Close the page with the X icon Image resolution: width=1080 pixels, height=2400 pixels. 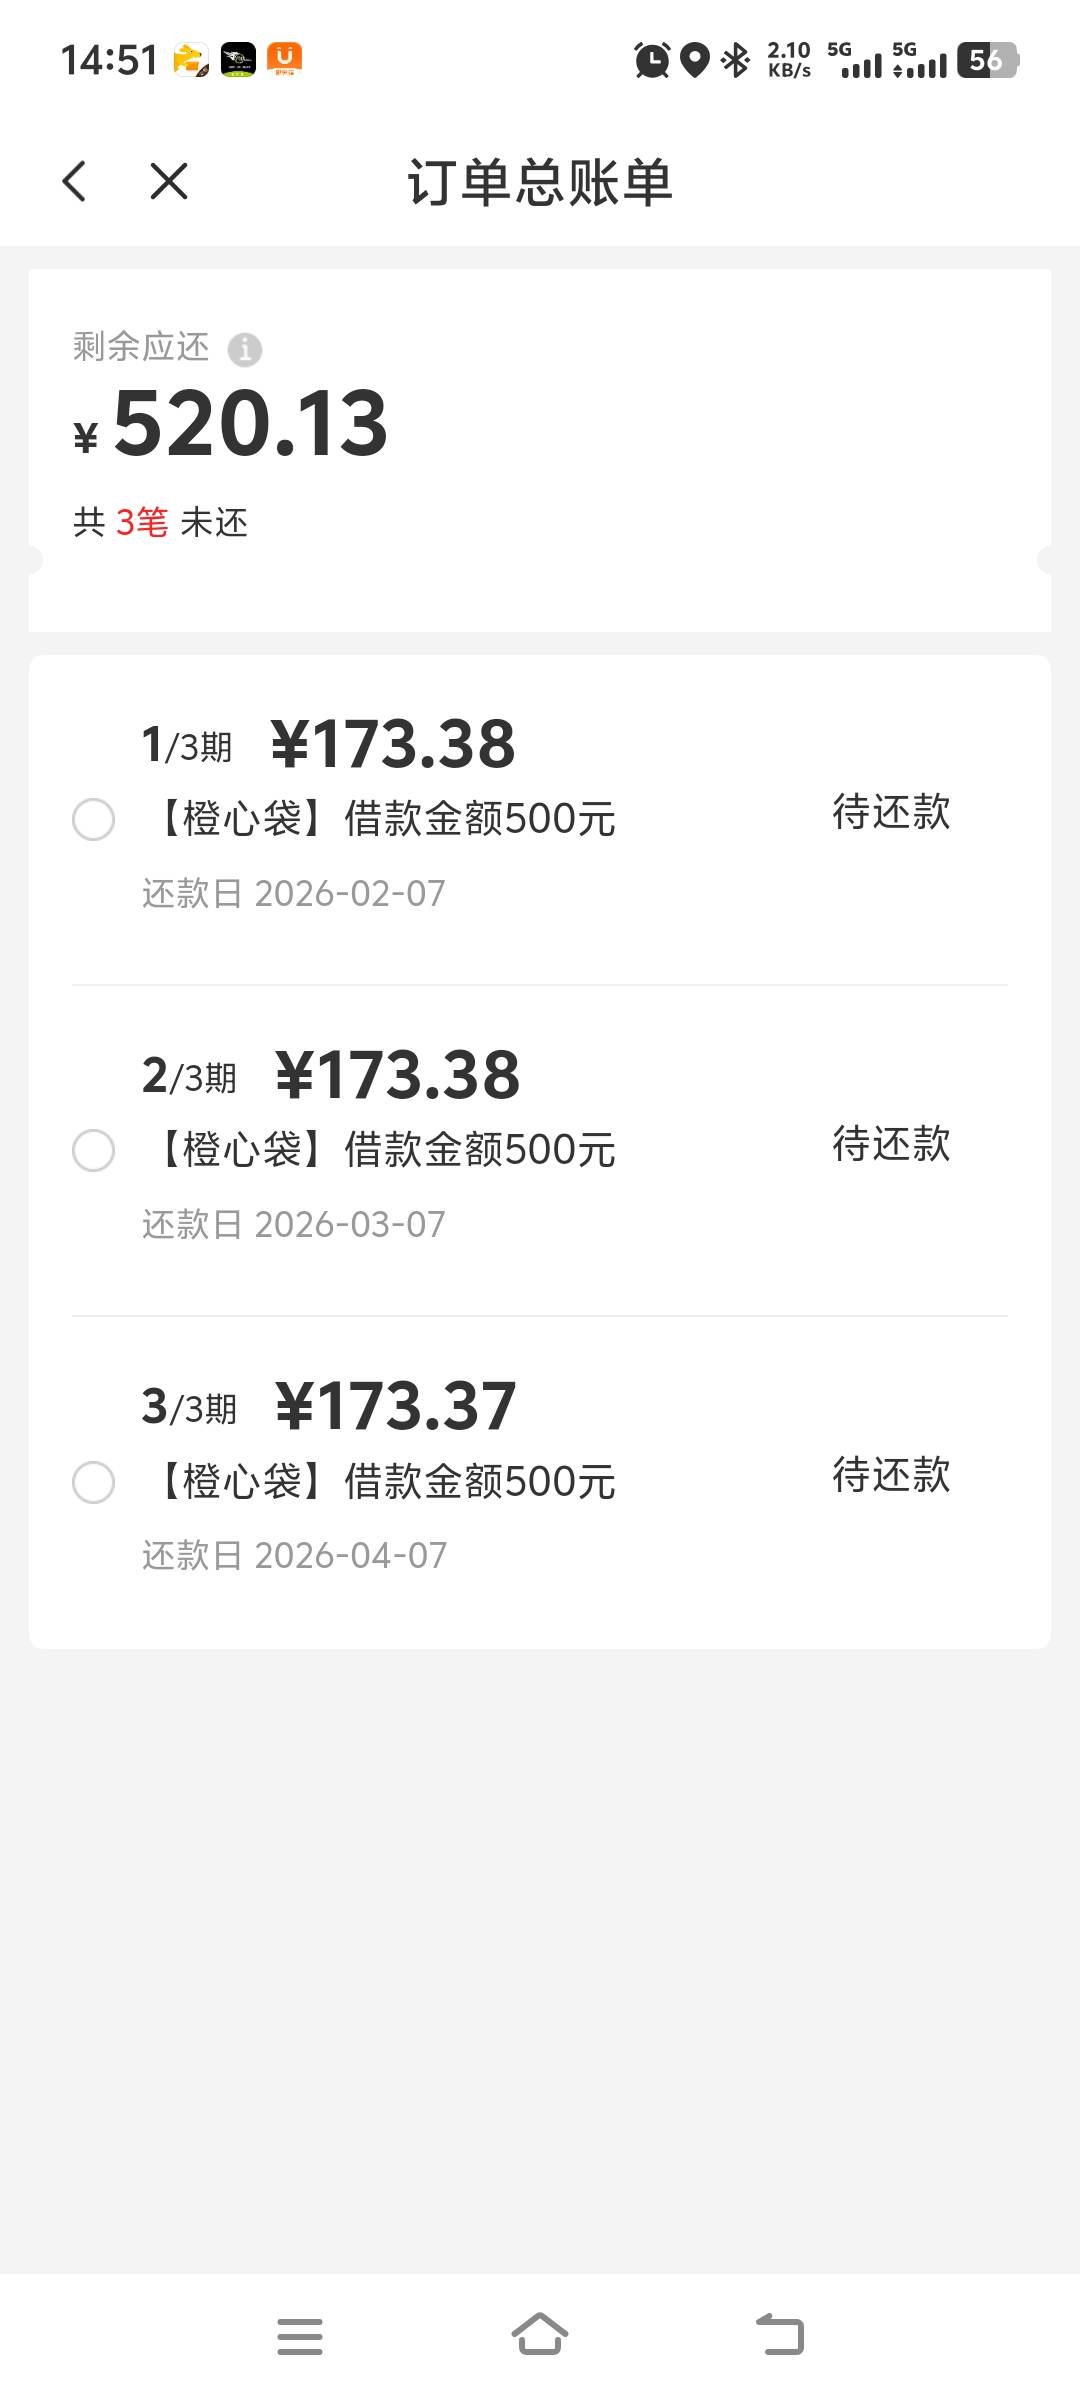point(168,182)
